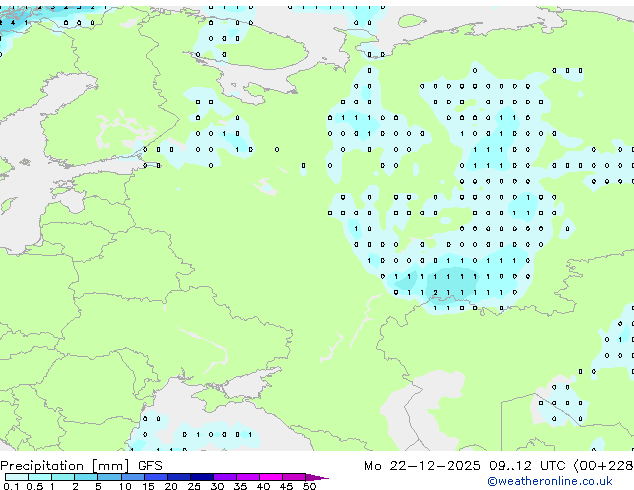
Task: Select the 30–35 mm purple swatch
Action: 225,477
